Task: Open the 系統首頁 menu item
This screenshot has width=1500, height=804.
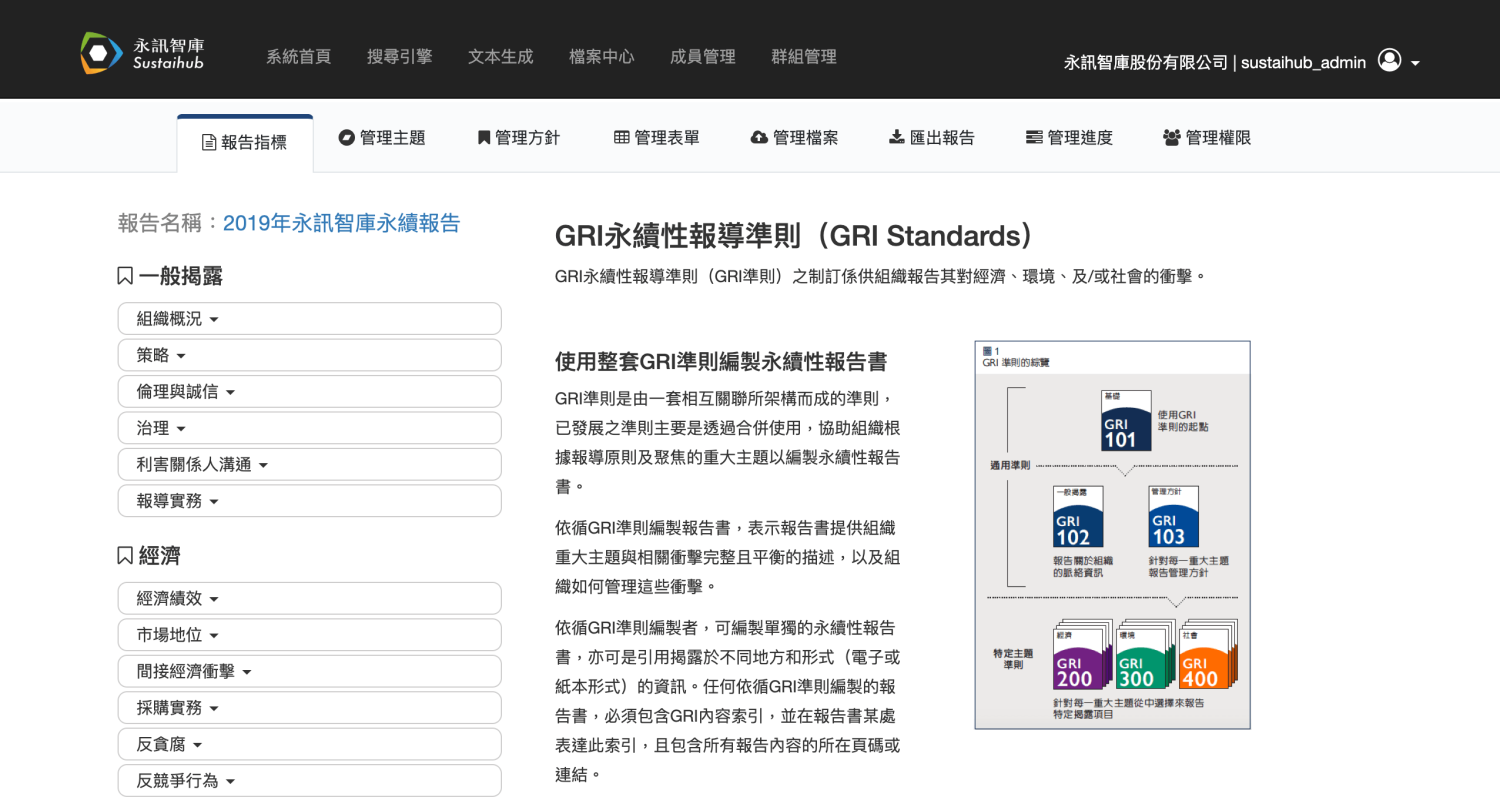Action: [298, 57]
